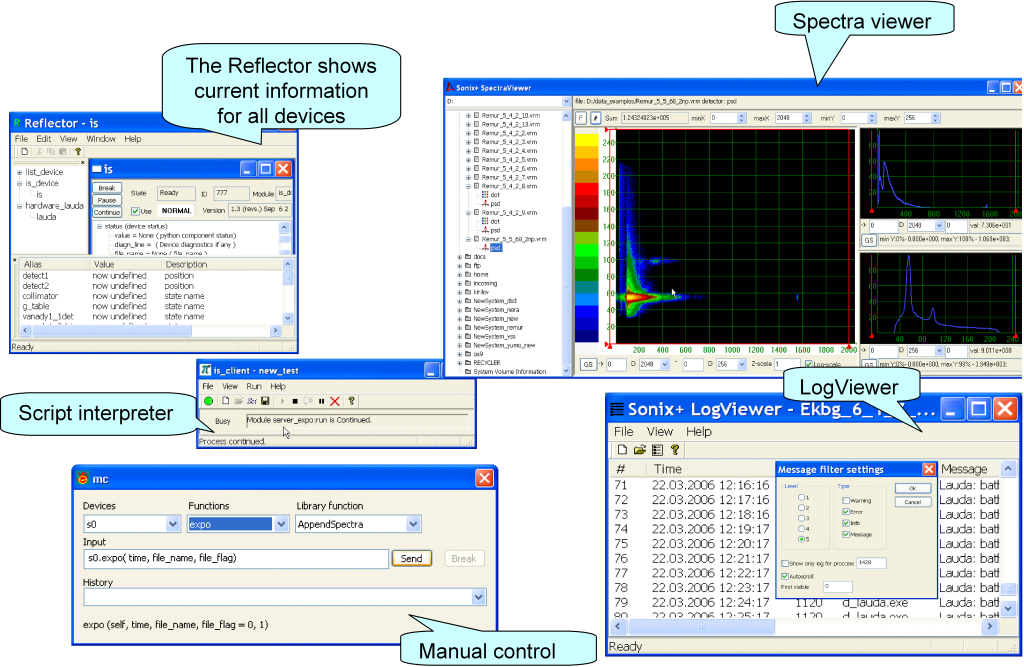
Task: Open the Window menu in Reflector
Action: [x=100, y=139]
